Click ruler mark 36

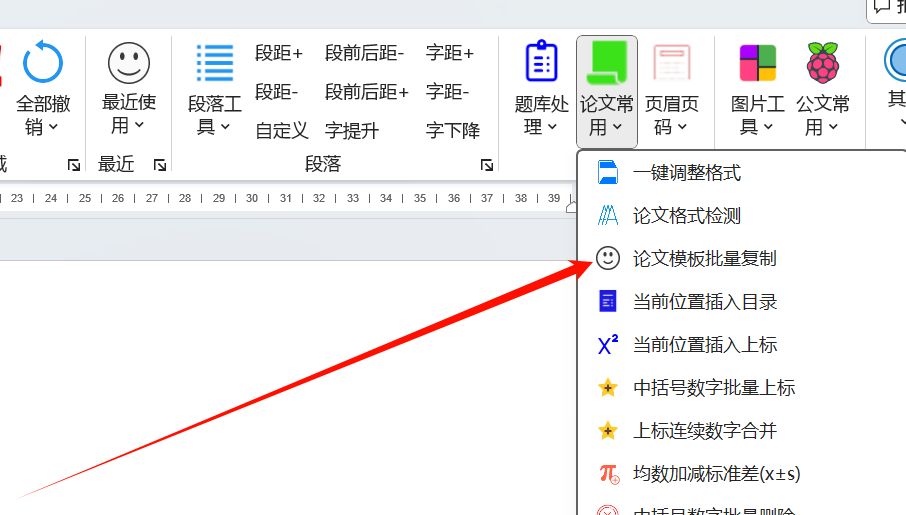pyautogui.click(x=454, y=198)
